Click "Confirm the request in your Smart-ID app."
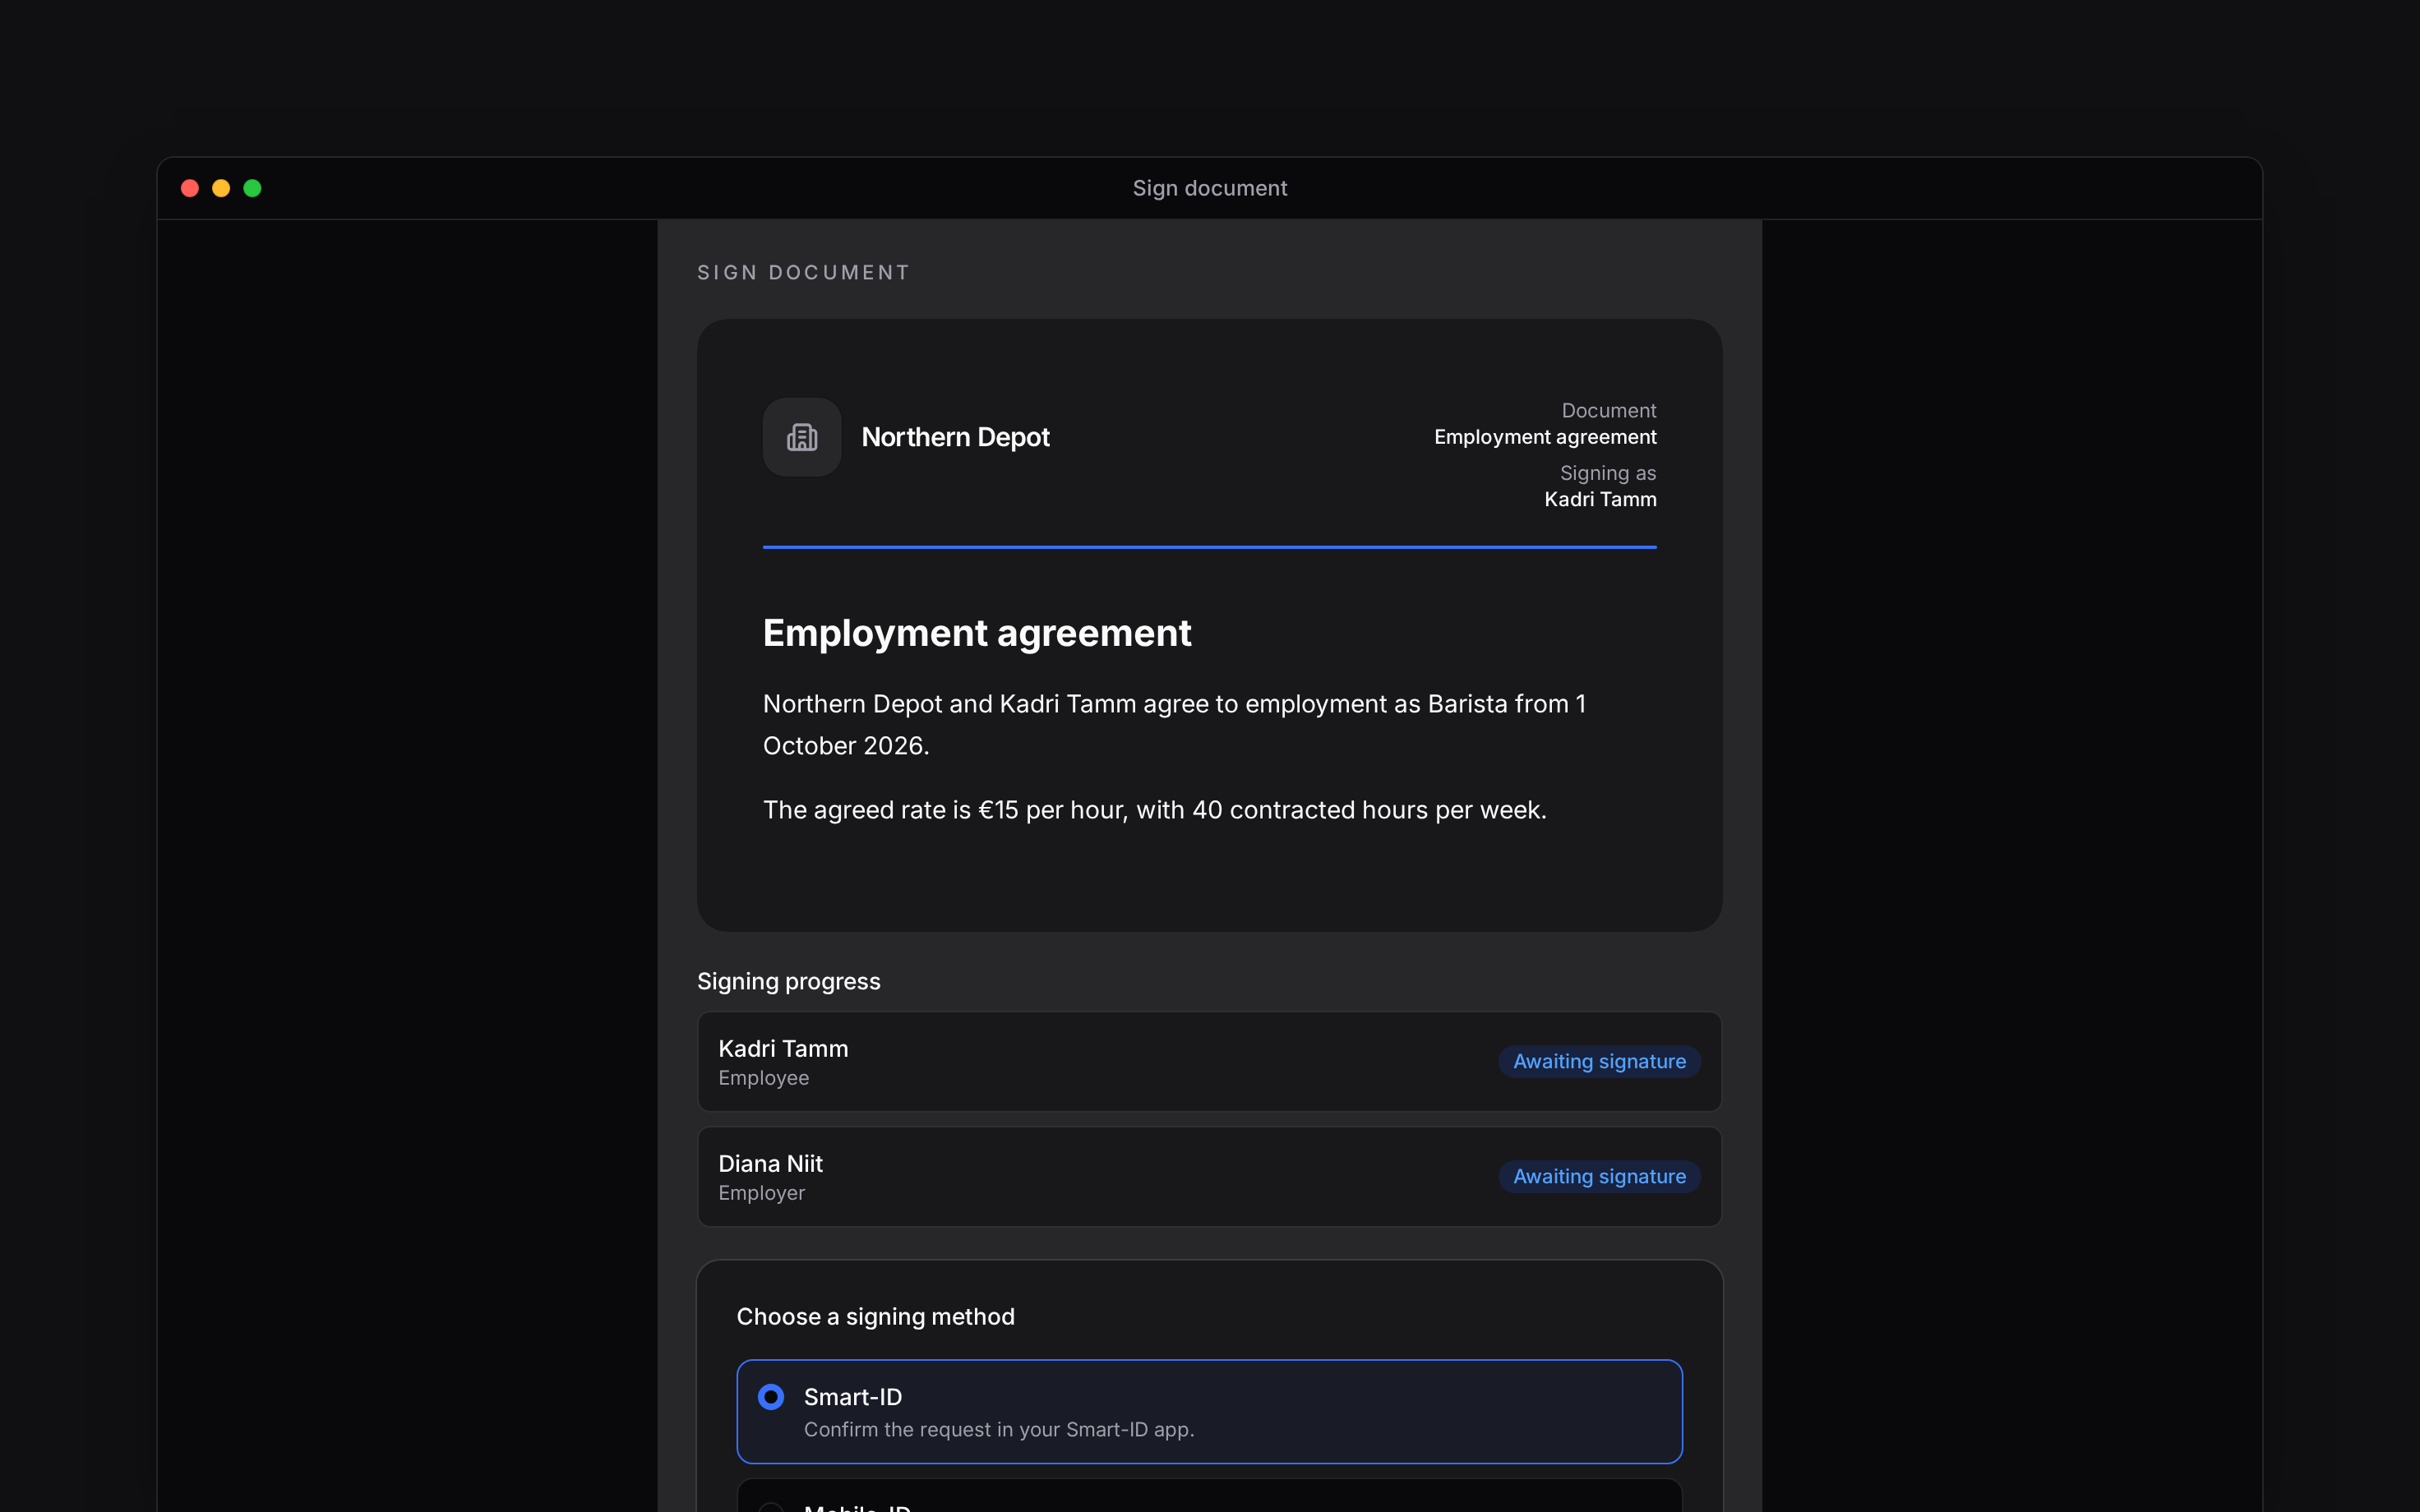This screenshot has width=2420, height=1512. coord(999,1430)
